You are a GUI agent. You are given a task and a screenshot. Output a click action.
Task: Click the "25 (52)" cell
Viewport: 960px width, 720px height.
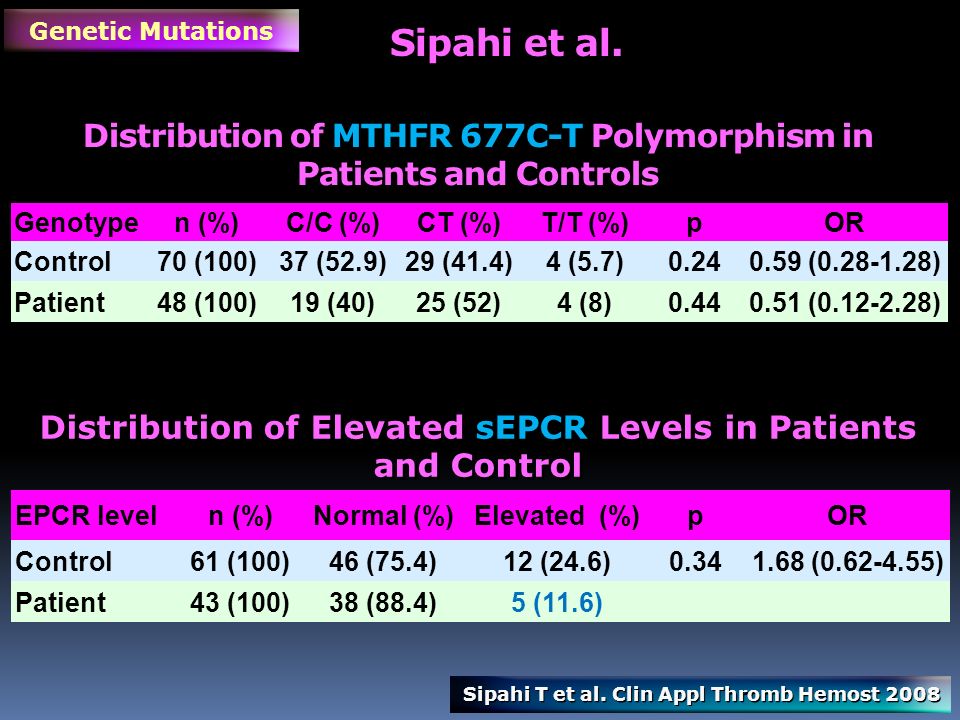pyautogui.click(x=459, y=302)
